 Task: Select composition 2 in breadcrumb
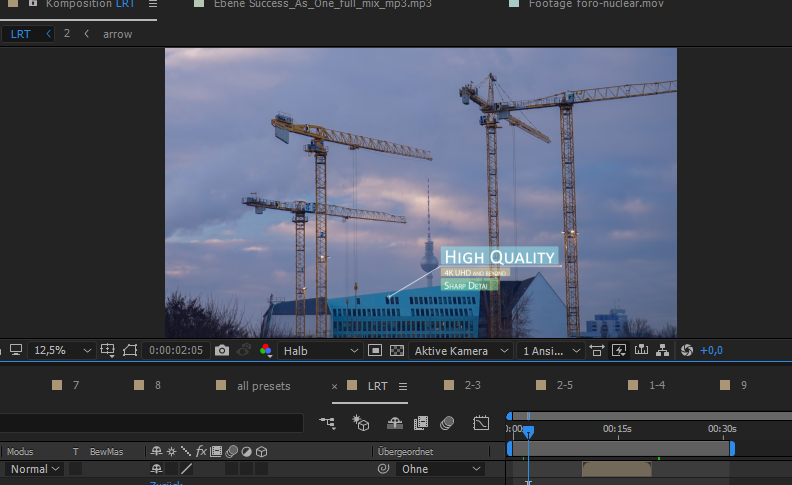[x=67, y=33]
